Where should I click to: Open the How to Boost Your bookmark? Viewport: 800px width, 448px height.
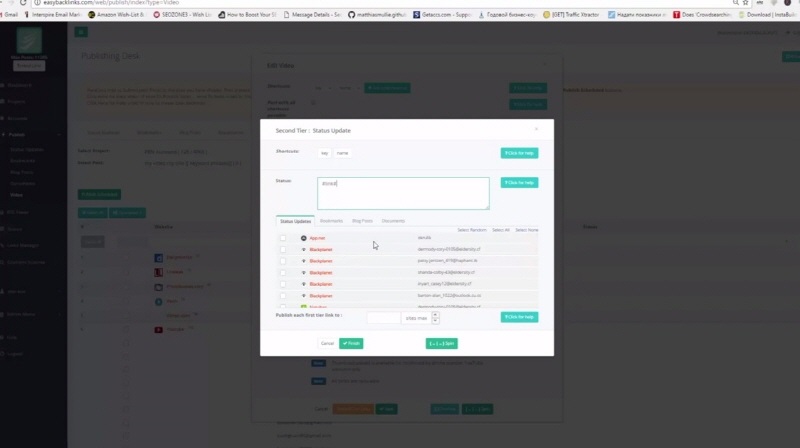[247, 15]
